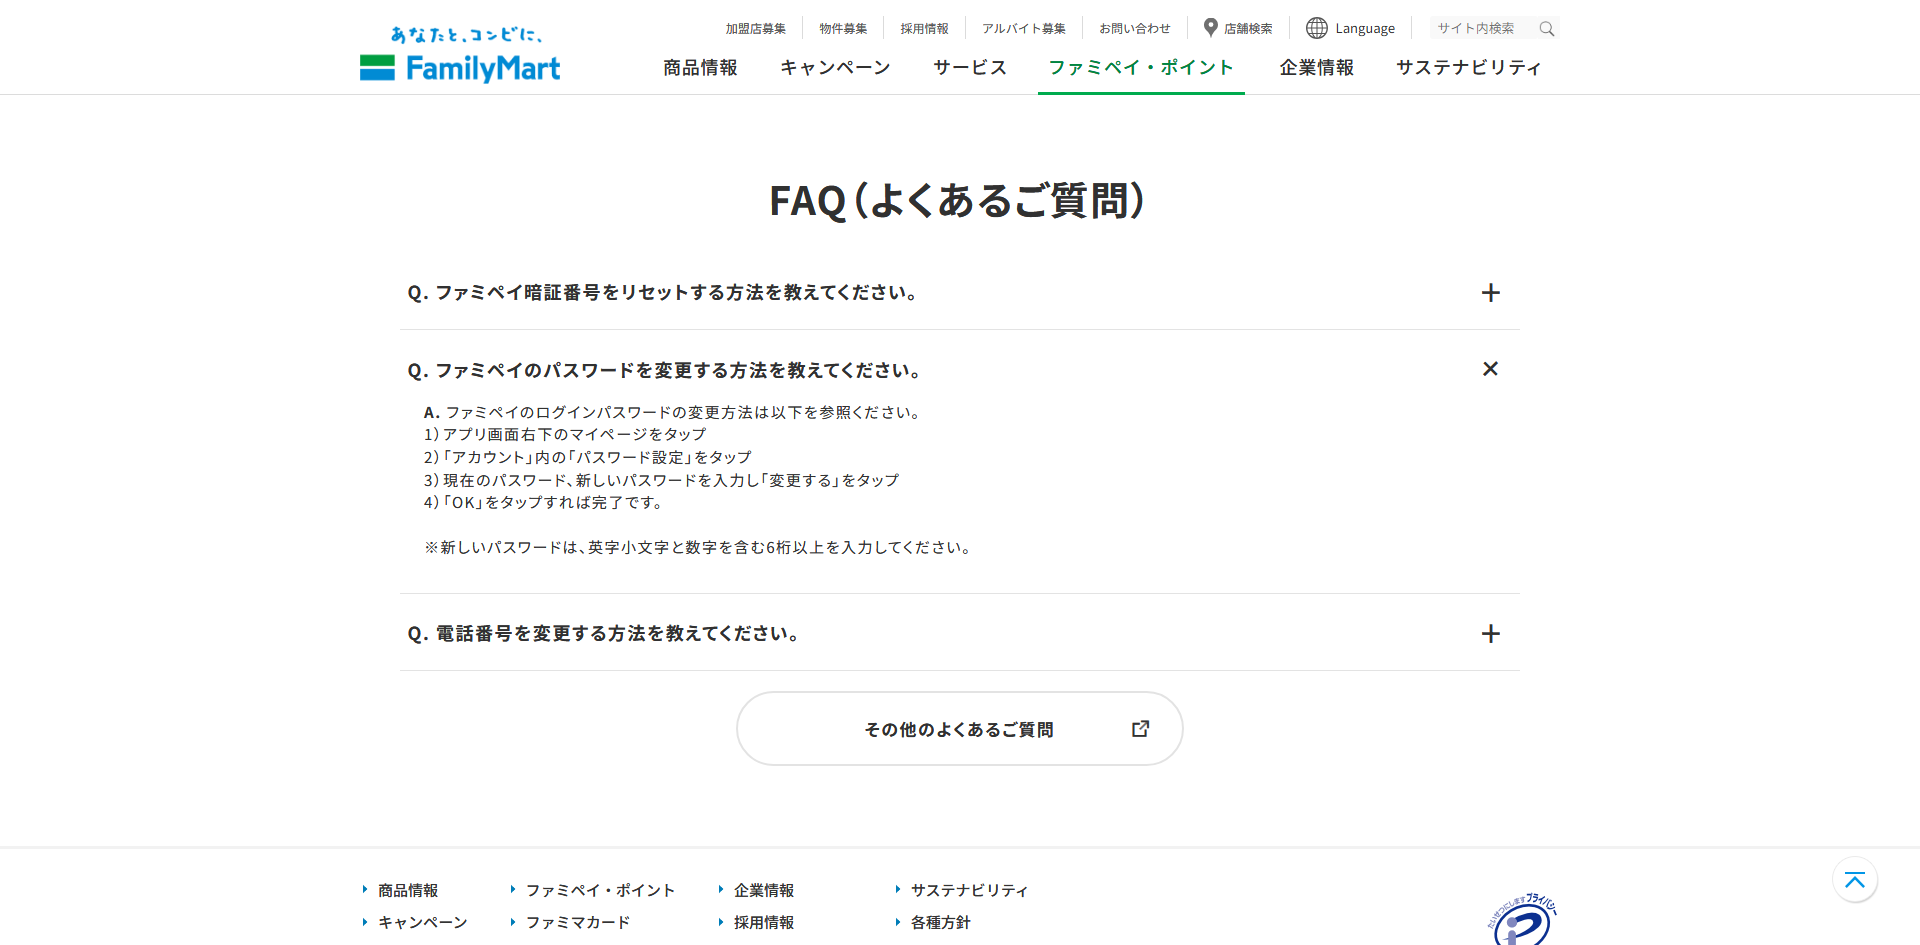Open the 商品情報 main menu
Screen dimensions: 1920x945
tap(700, 67)
